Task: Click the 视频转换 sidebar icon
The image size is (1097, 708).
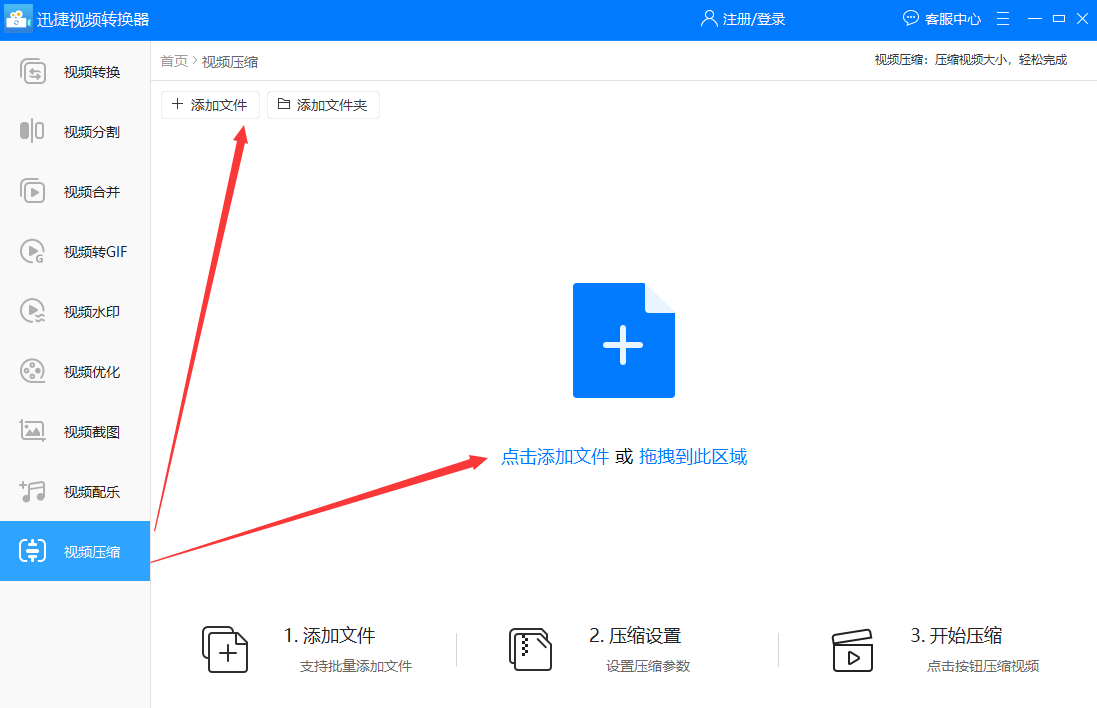Action: click(33, 72)
